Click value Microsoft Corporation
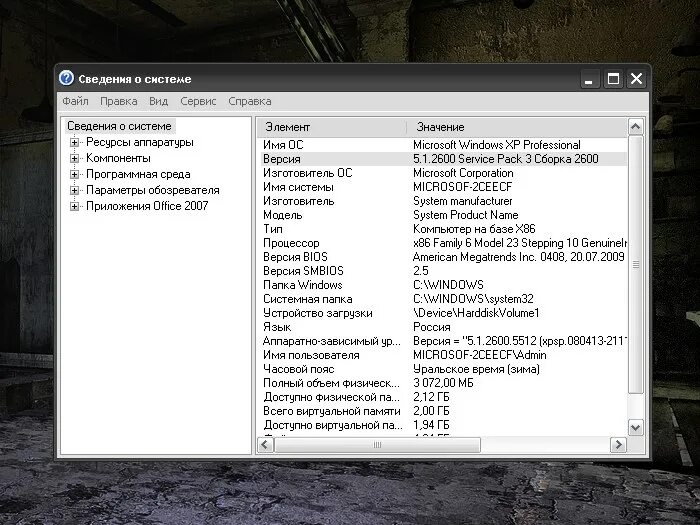 point(463,173)
